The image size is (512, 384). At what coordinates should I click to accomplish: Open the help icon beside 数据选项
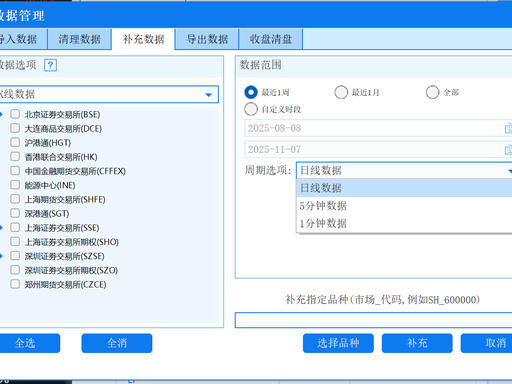[50, 65]
